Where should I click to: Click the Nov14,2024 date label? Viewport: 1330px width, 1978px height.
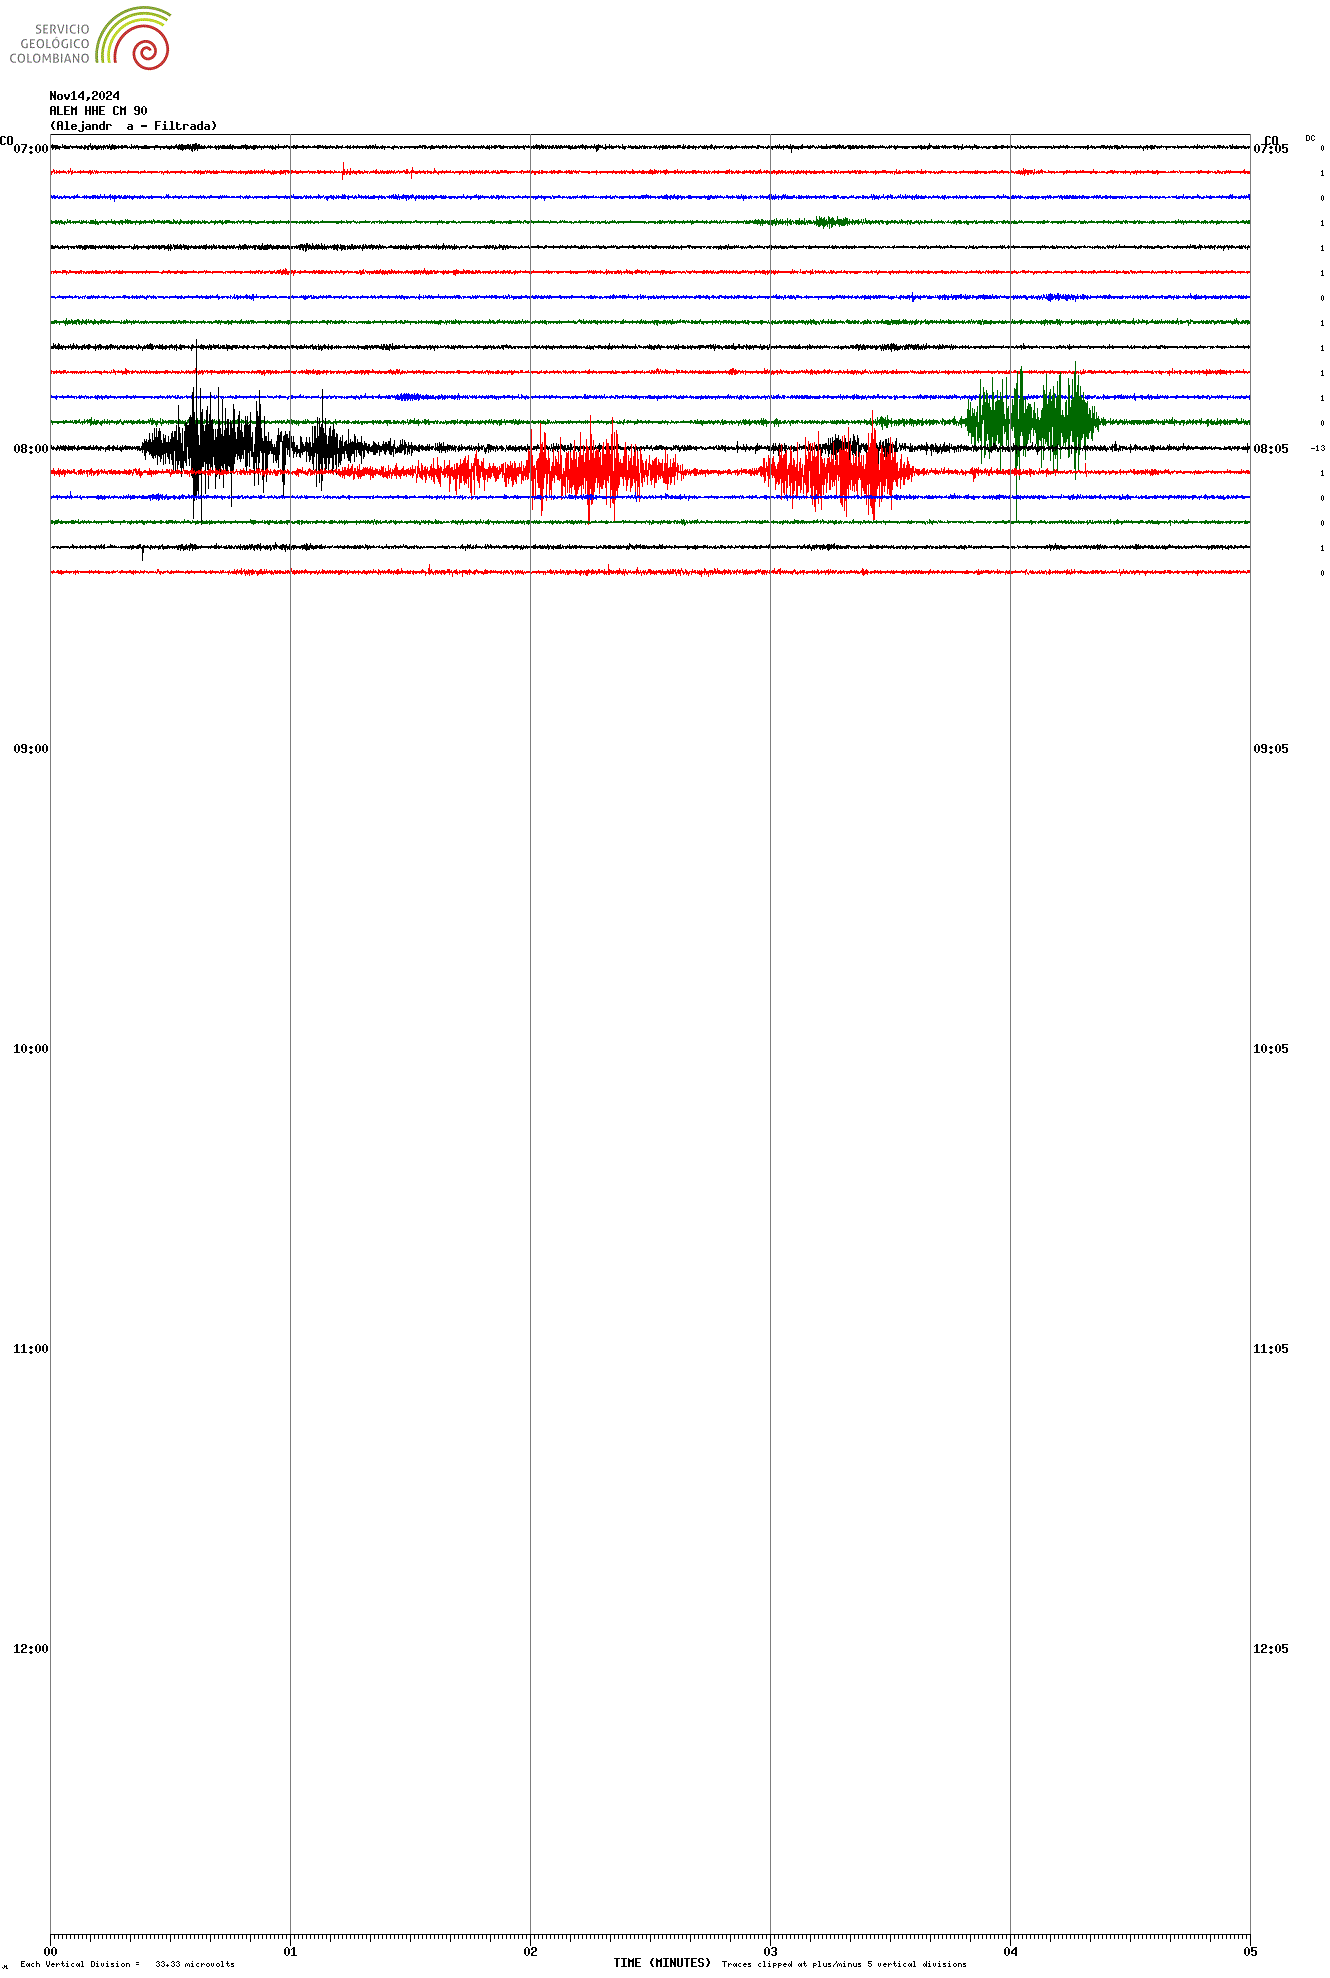point(85,96)
